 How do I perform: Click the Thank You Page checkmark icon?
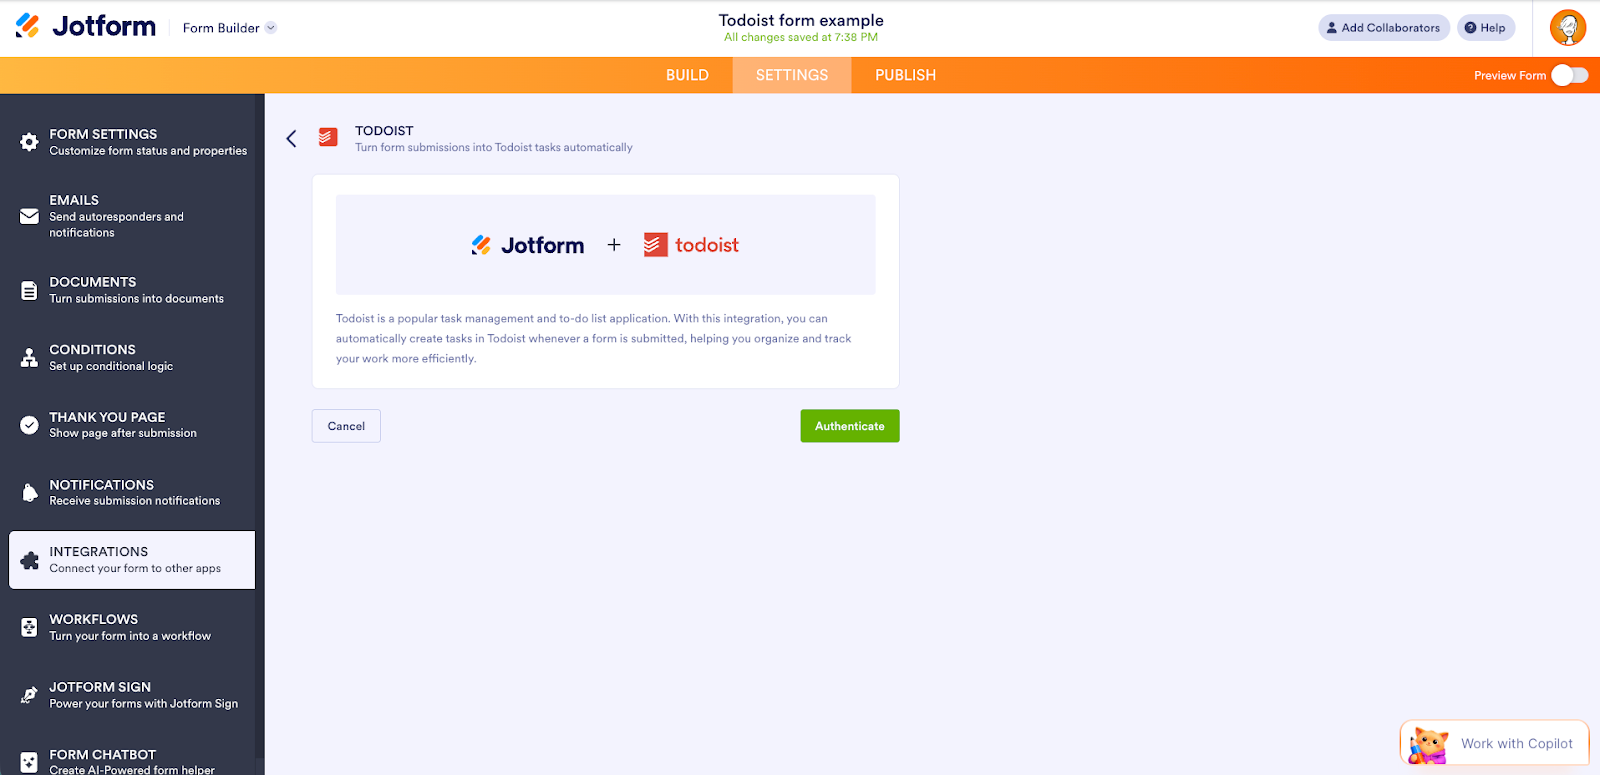30,425
